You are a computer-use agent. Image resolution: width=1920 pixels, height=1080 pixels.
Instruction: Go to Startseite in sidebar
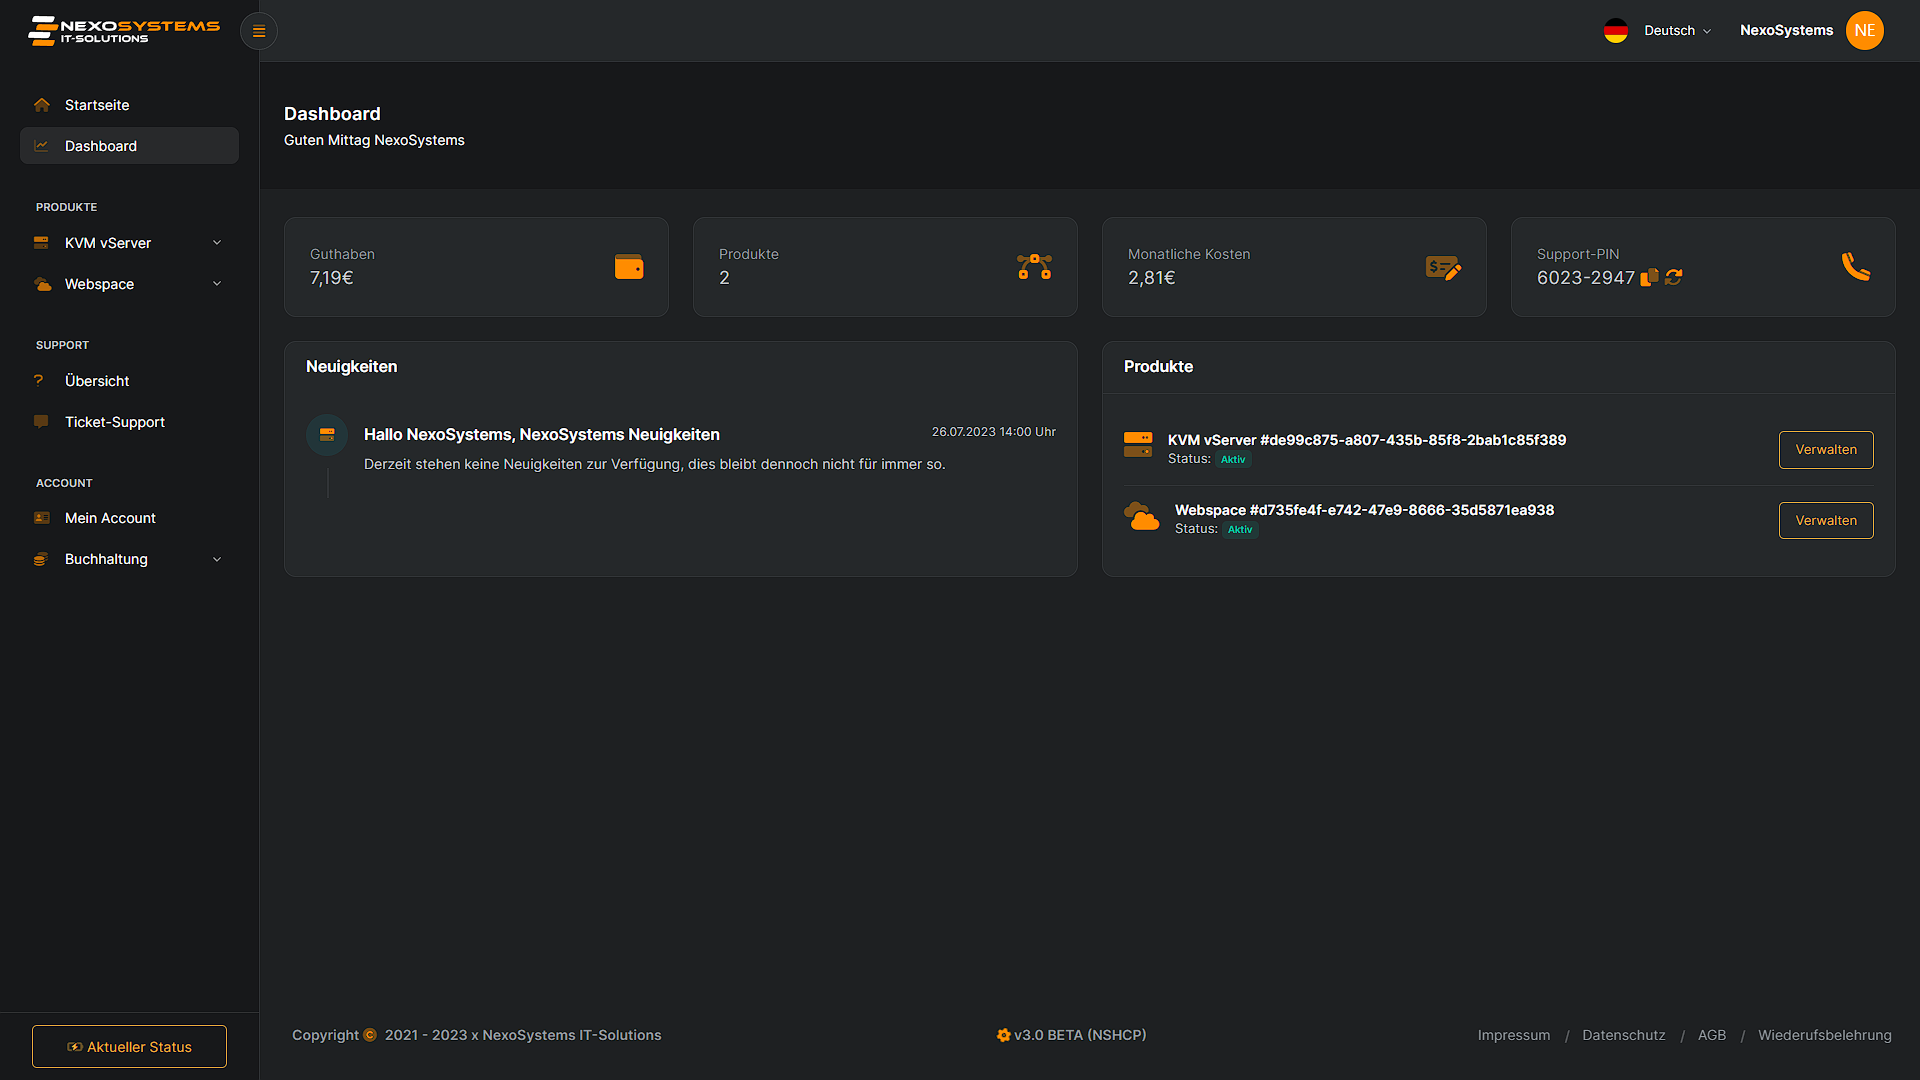pyautogui.click(x=129, y=105)
